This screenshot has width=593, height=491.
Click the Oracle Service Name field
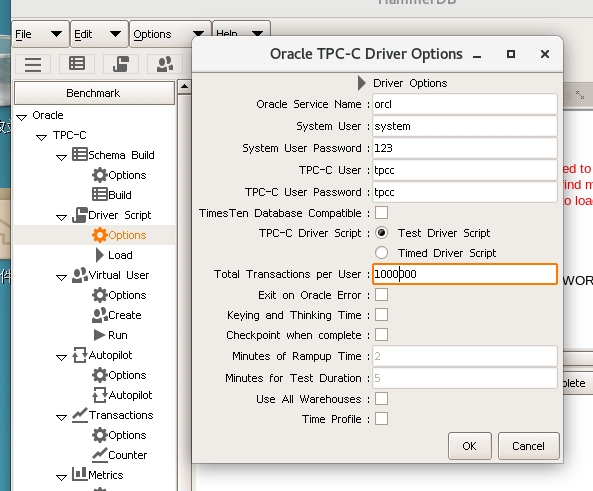coord(464,104)
